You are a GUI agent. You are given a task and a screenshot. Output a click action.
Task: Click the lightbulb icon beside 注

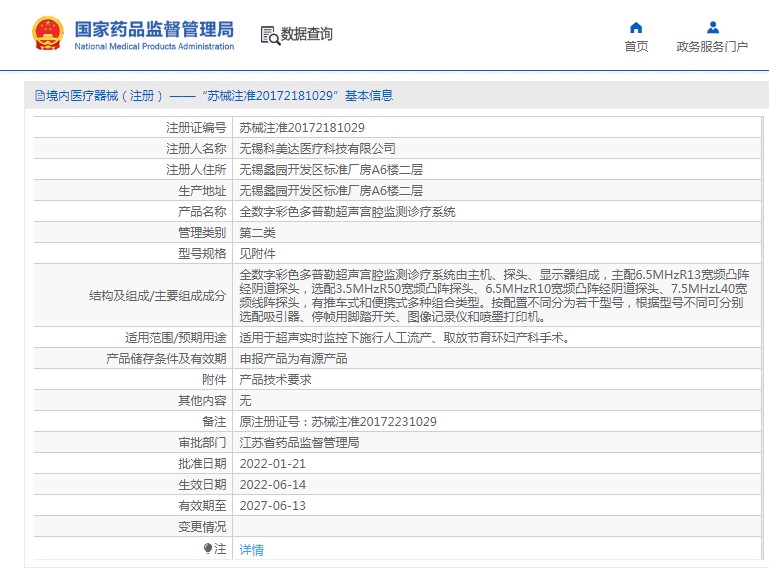pos(208,548)
